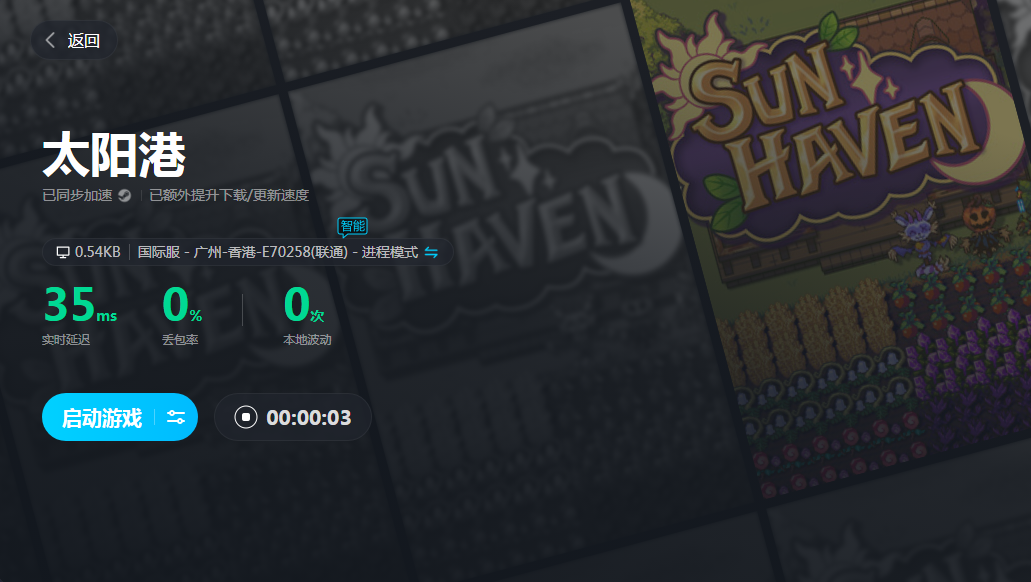Screen dimensions: 1031x582
Task: Click the monitor icon before 0.54KB
Action: (63, 252)
